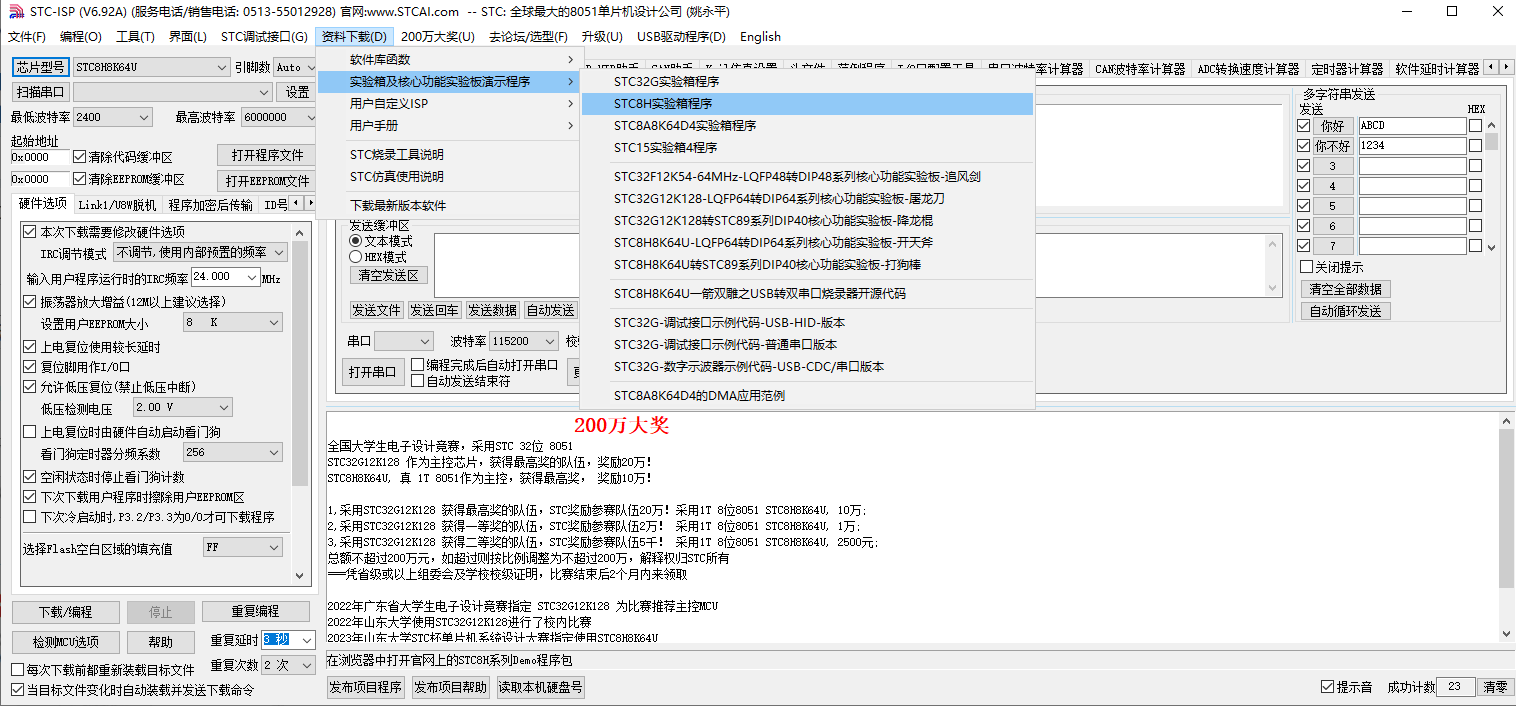Click 清空发送区 button
This screenshot has width=1516, height=706.
pyautogui.click(x=389, y=275)
